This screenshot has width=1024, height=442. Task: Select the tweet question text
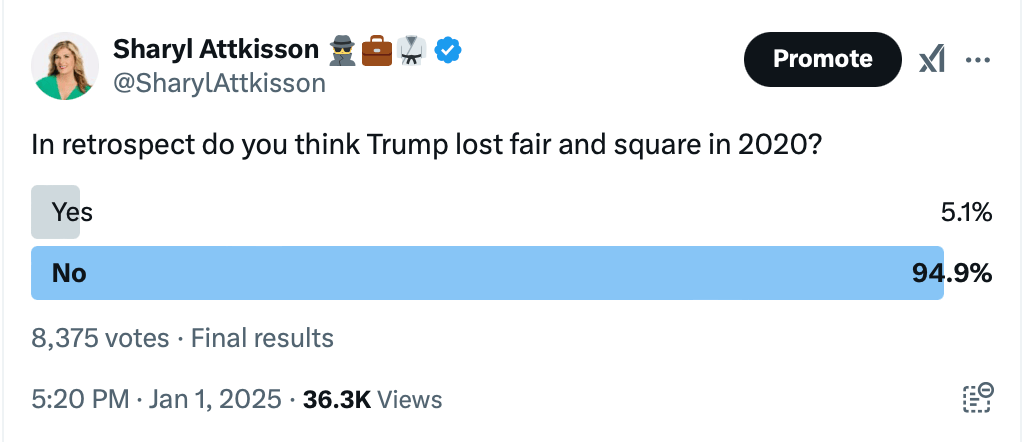click(x=426, y=146)
